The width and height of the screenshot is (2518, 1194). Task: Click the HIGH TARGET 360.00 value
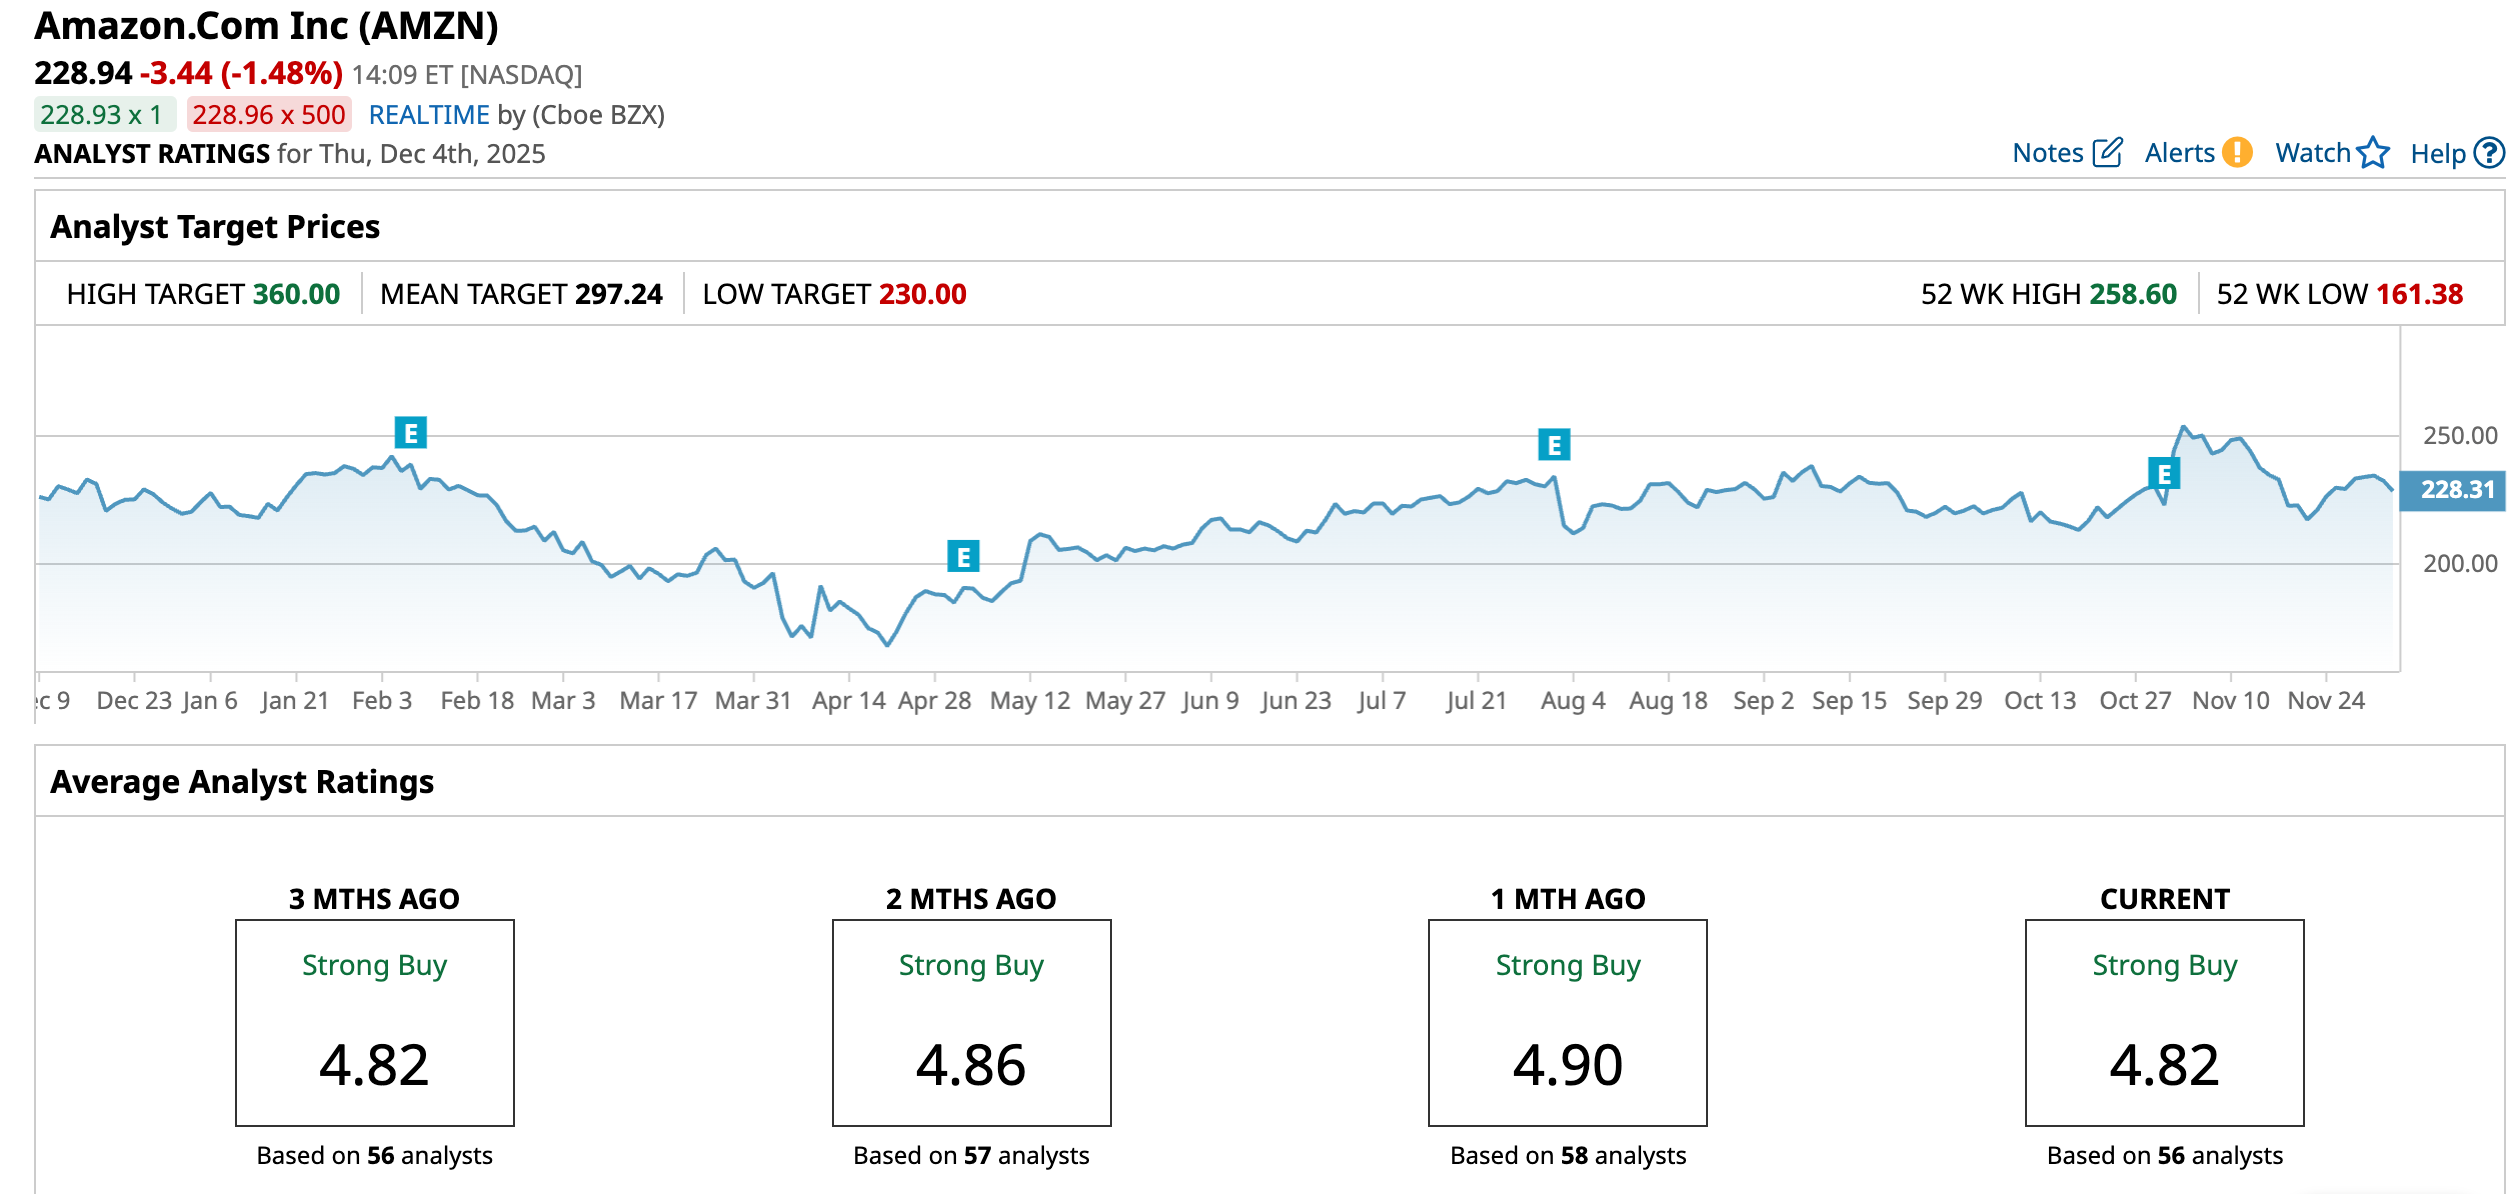coord(296,294)
